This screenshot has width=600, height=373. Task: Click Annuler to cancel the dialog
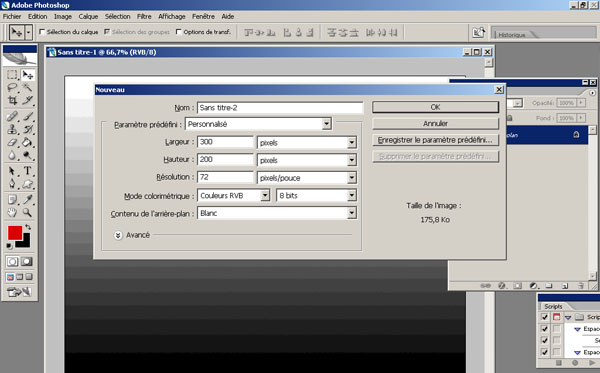click(435, 124)
